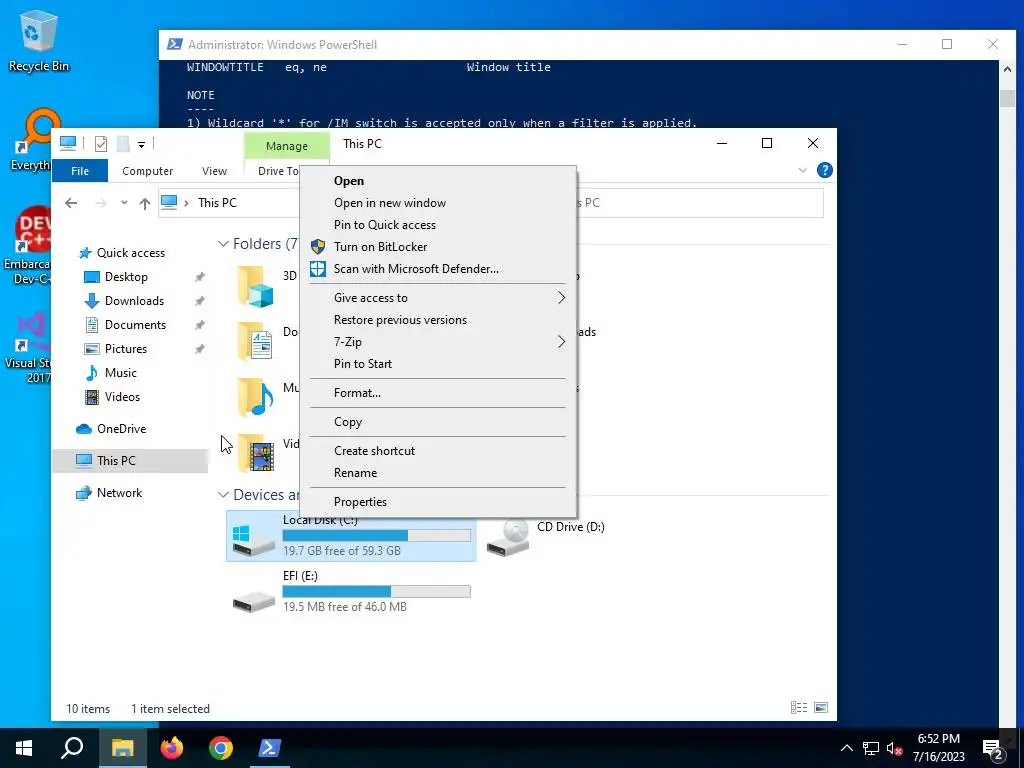The image size is (1024, 768).
Task: Choose Pin to Quick access
Action: (x=438, y=225)
